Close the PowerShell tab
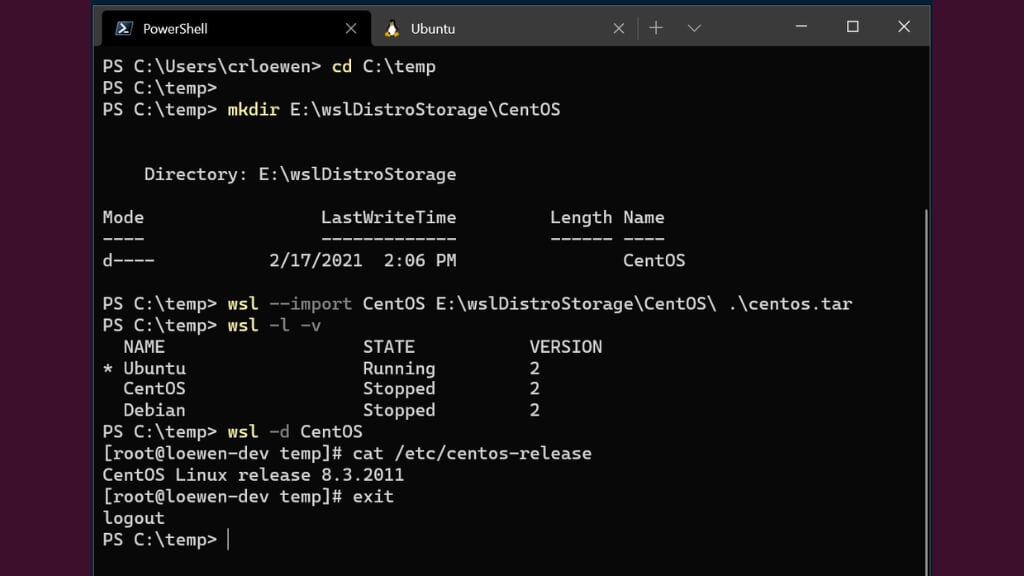Viewport: 1024px width, 576px height. [x=351, y=28]
